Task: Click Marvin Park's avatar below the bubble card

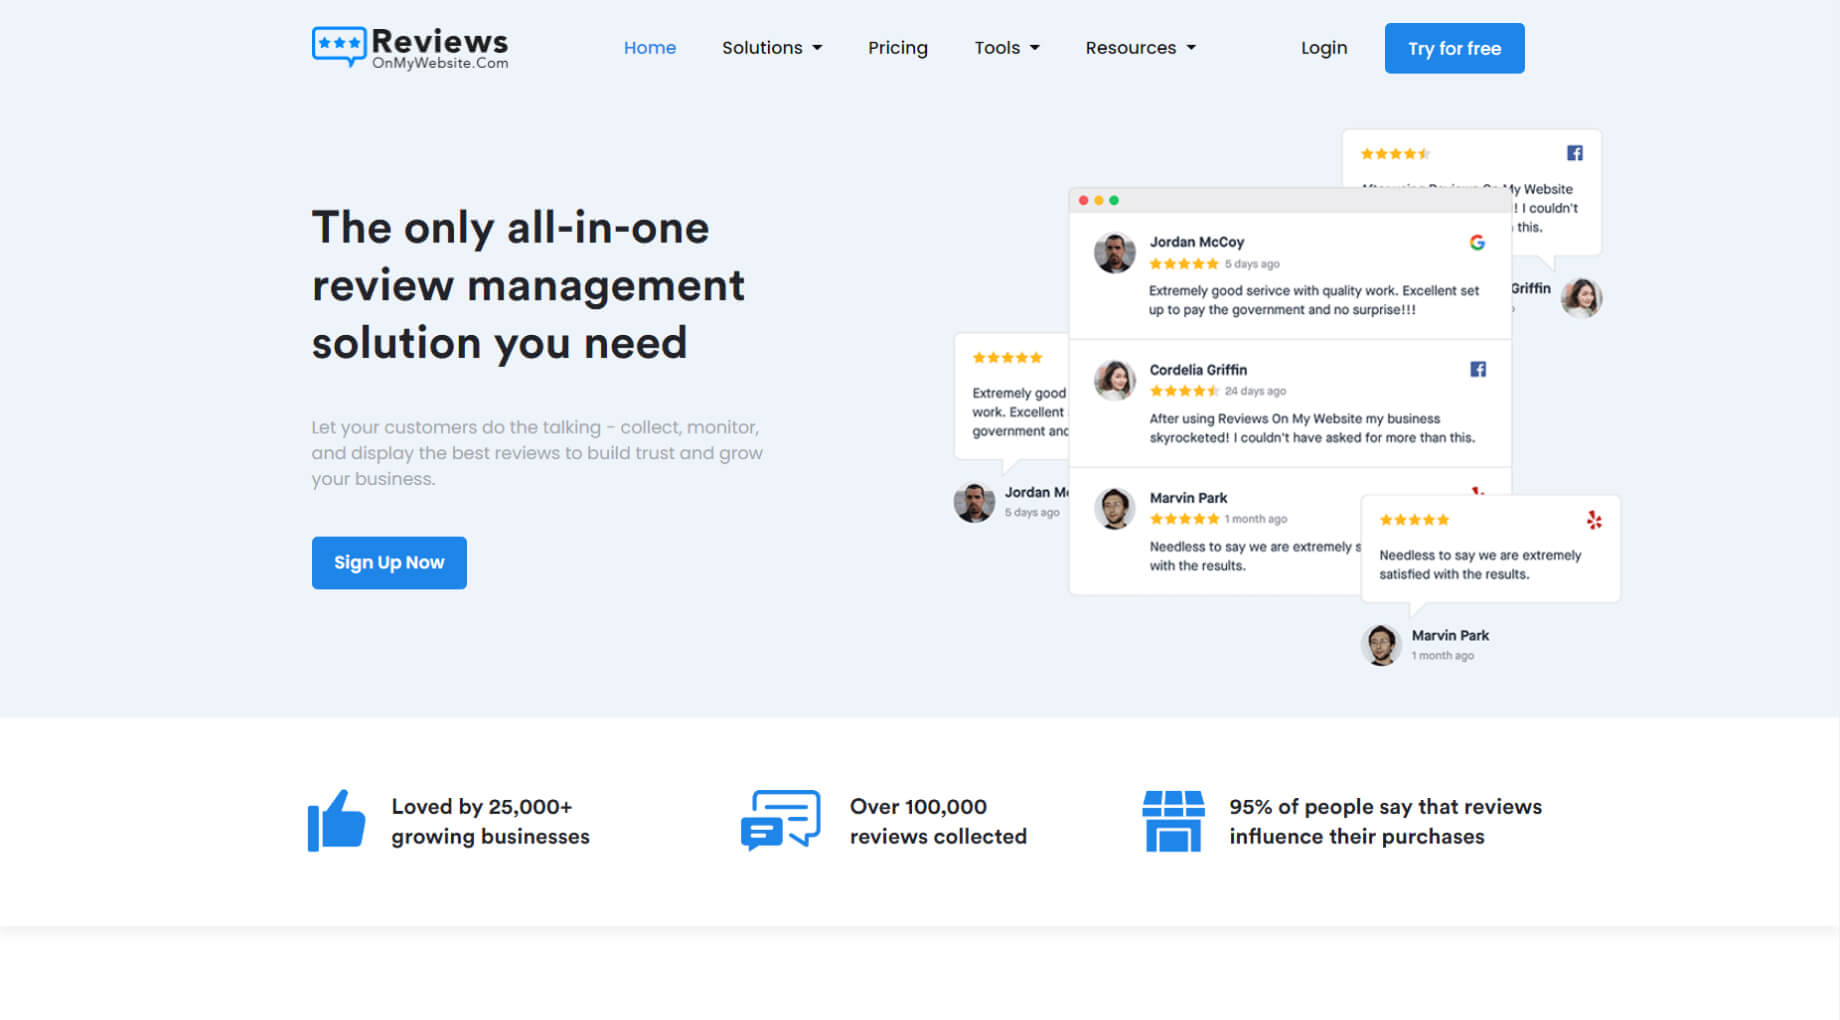Action: (1381, 645)
